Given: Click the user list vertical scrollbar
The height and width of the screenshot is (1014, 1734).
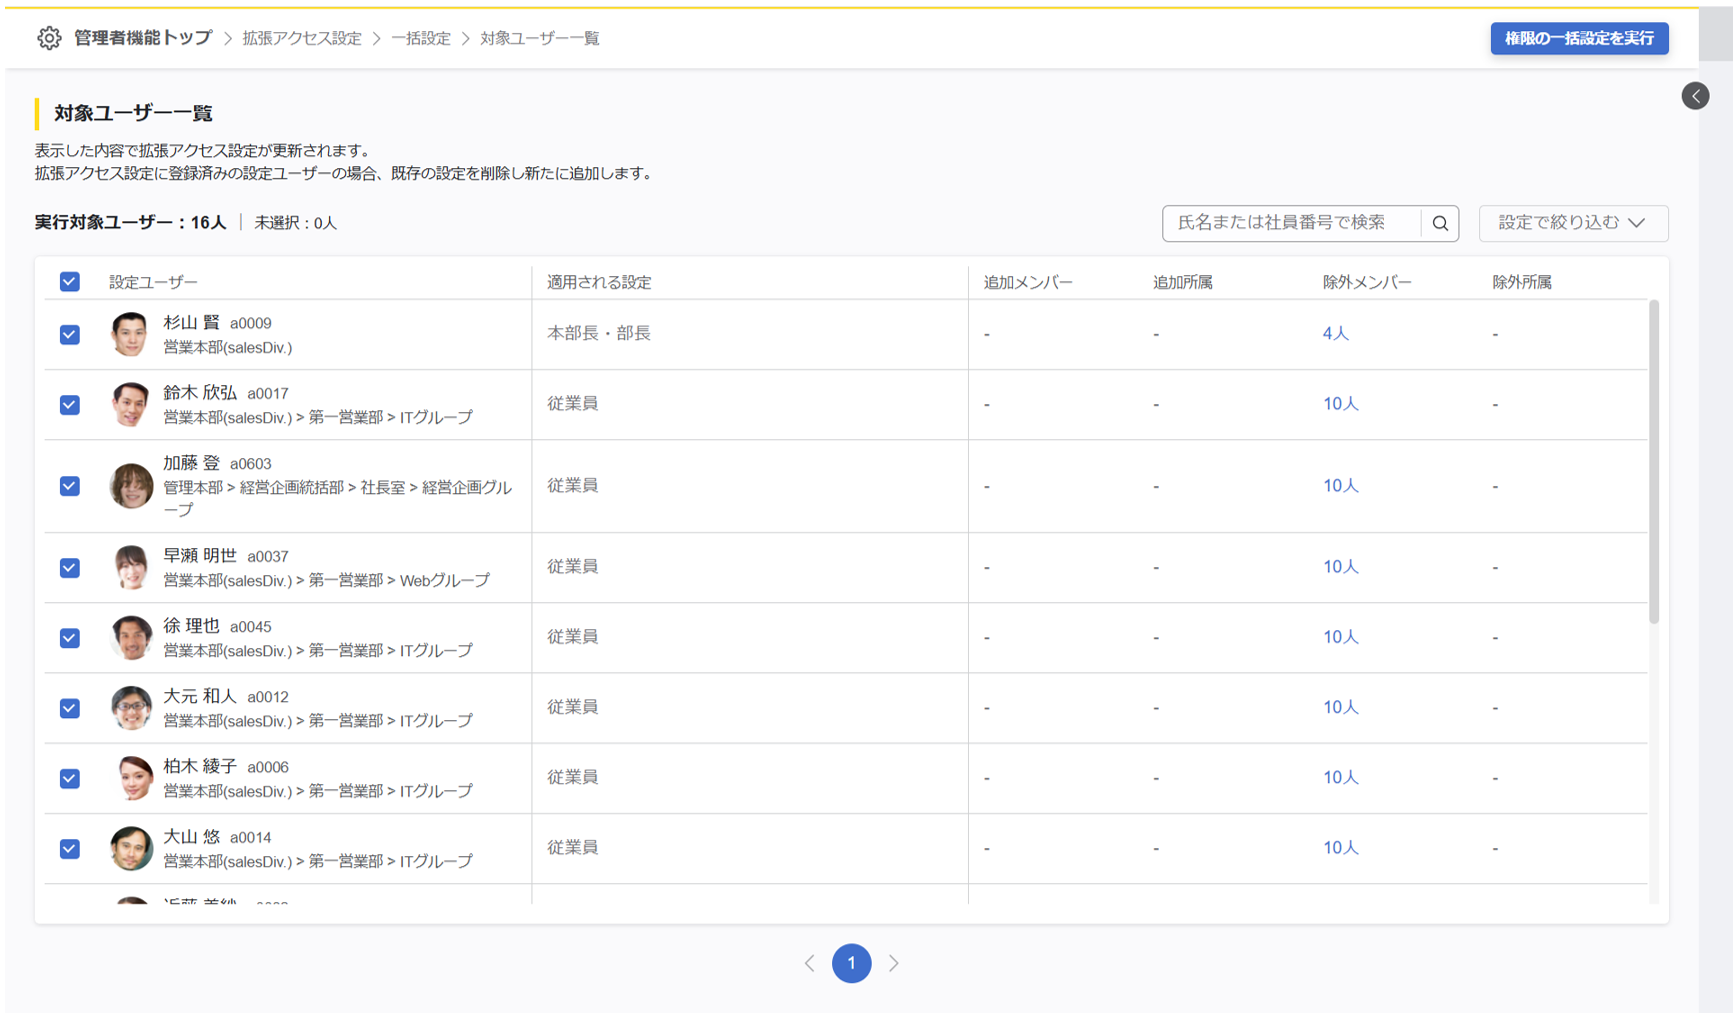Looking at the screenshot, I should coord(1653,461).
